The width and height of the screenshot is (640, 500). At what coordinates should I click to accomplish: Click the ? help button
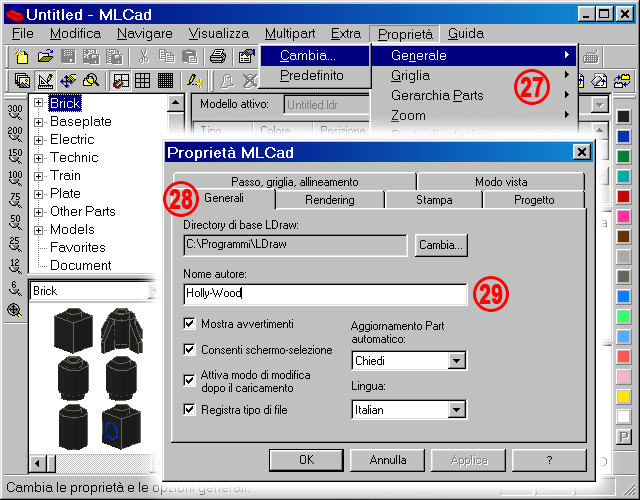tap(549, 460)
